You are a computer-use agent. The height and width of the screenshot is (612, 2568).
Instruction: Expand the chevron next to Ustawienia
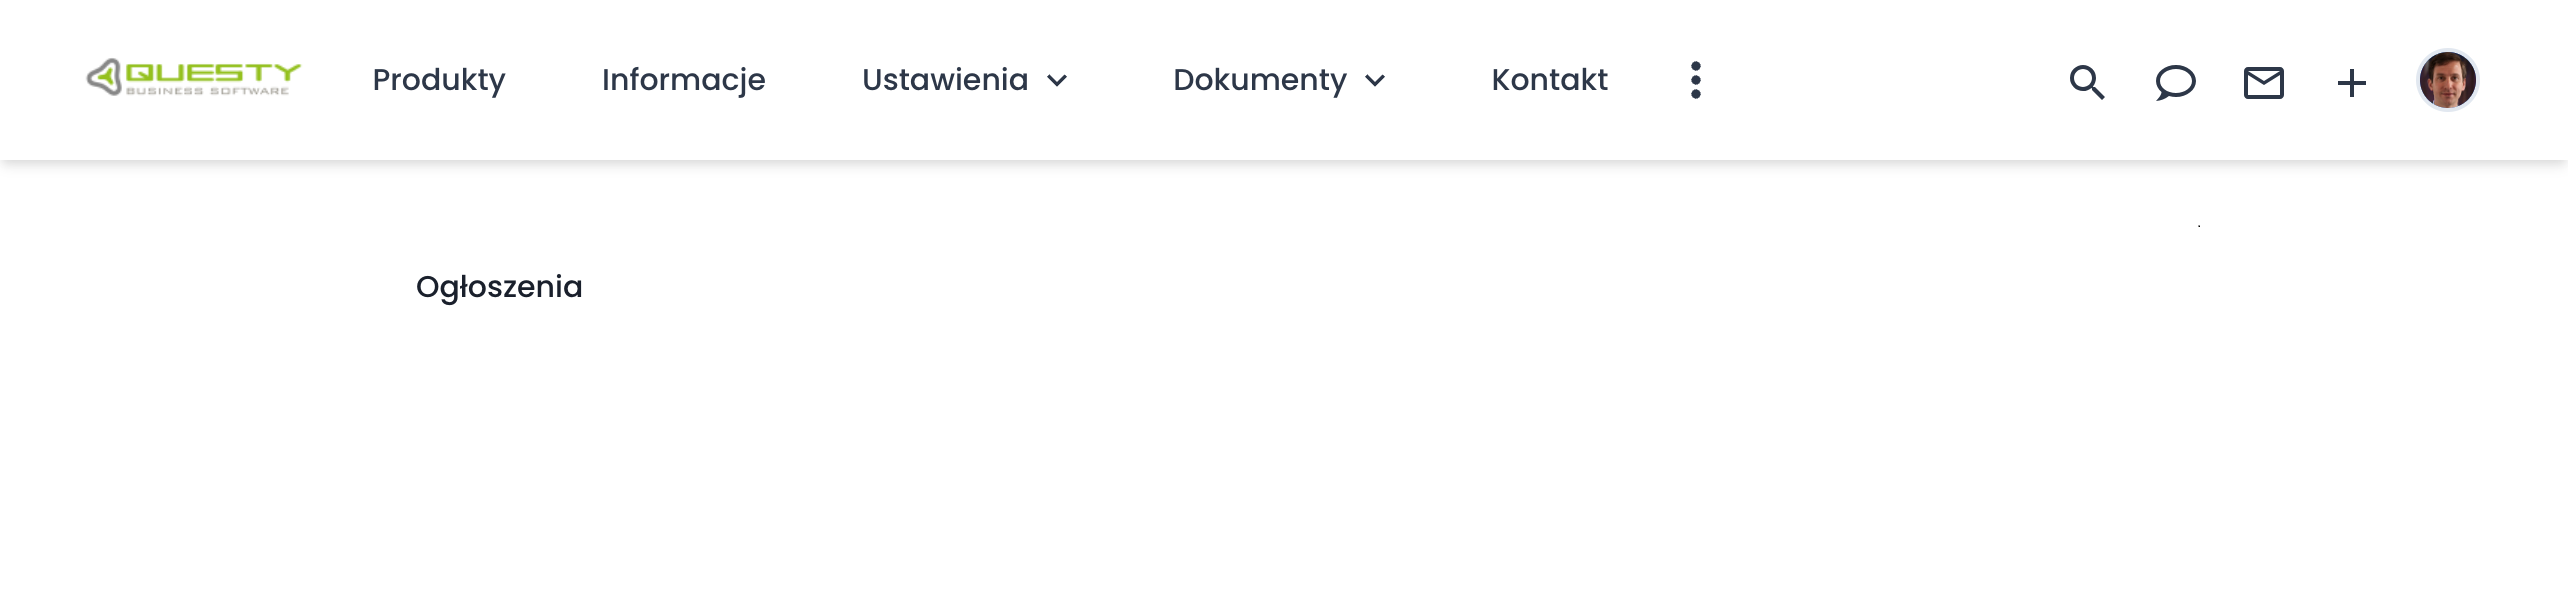pos(1057,81)
